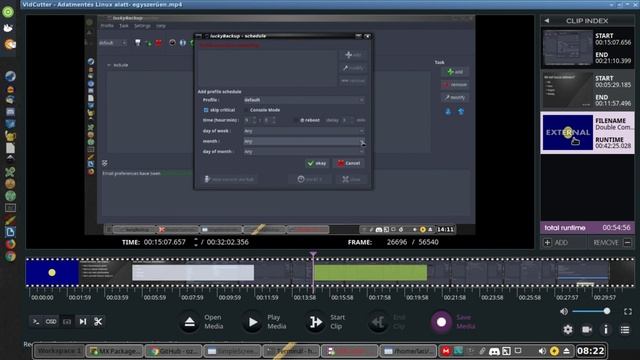Viewport: 640px width, 360px height.
Task: Click Task remove button in preview
Action: click(x=455, y=84)
